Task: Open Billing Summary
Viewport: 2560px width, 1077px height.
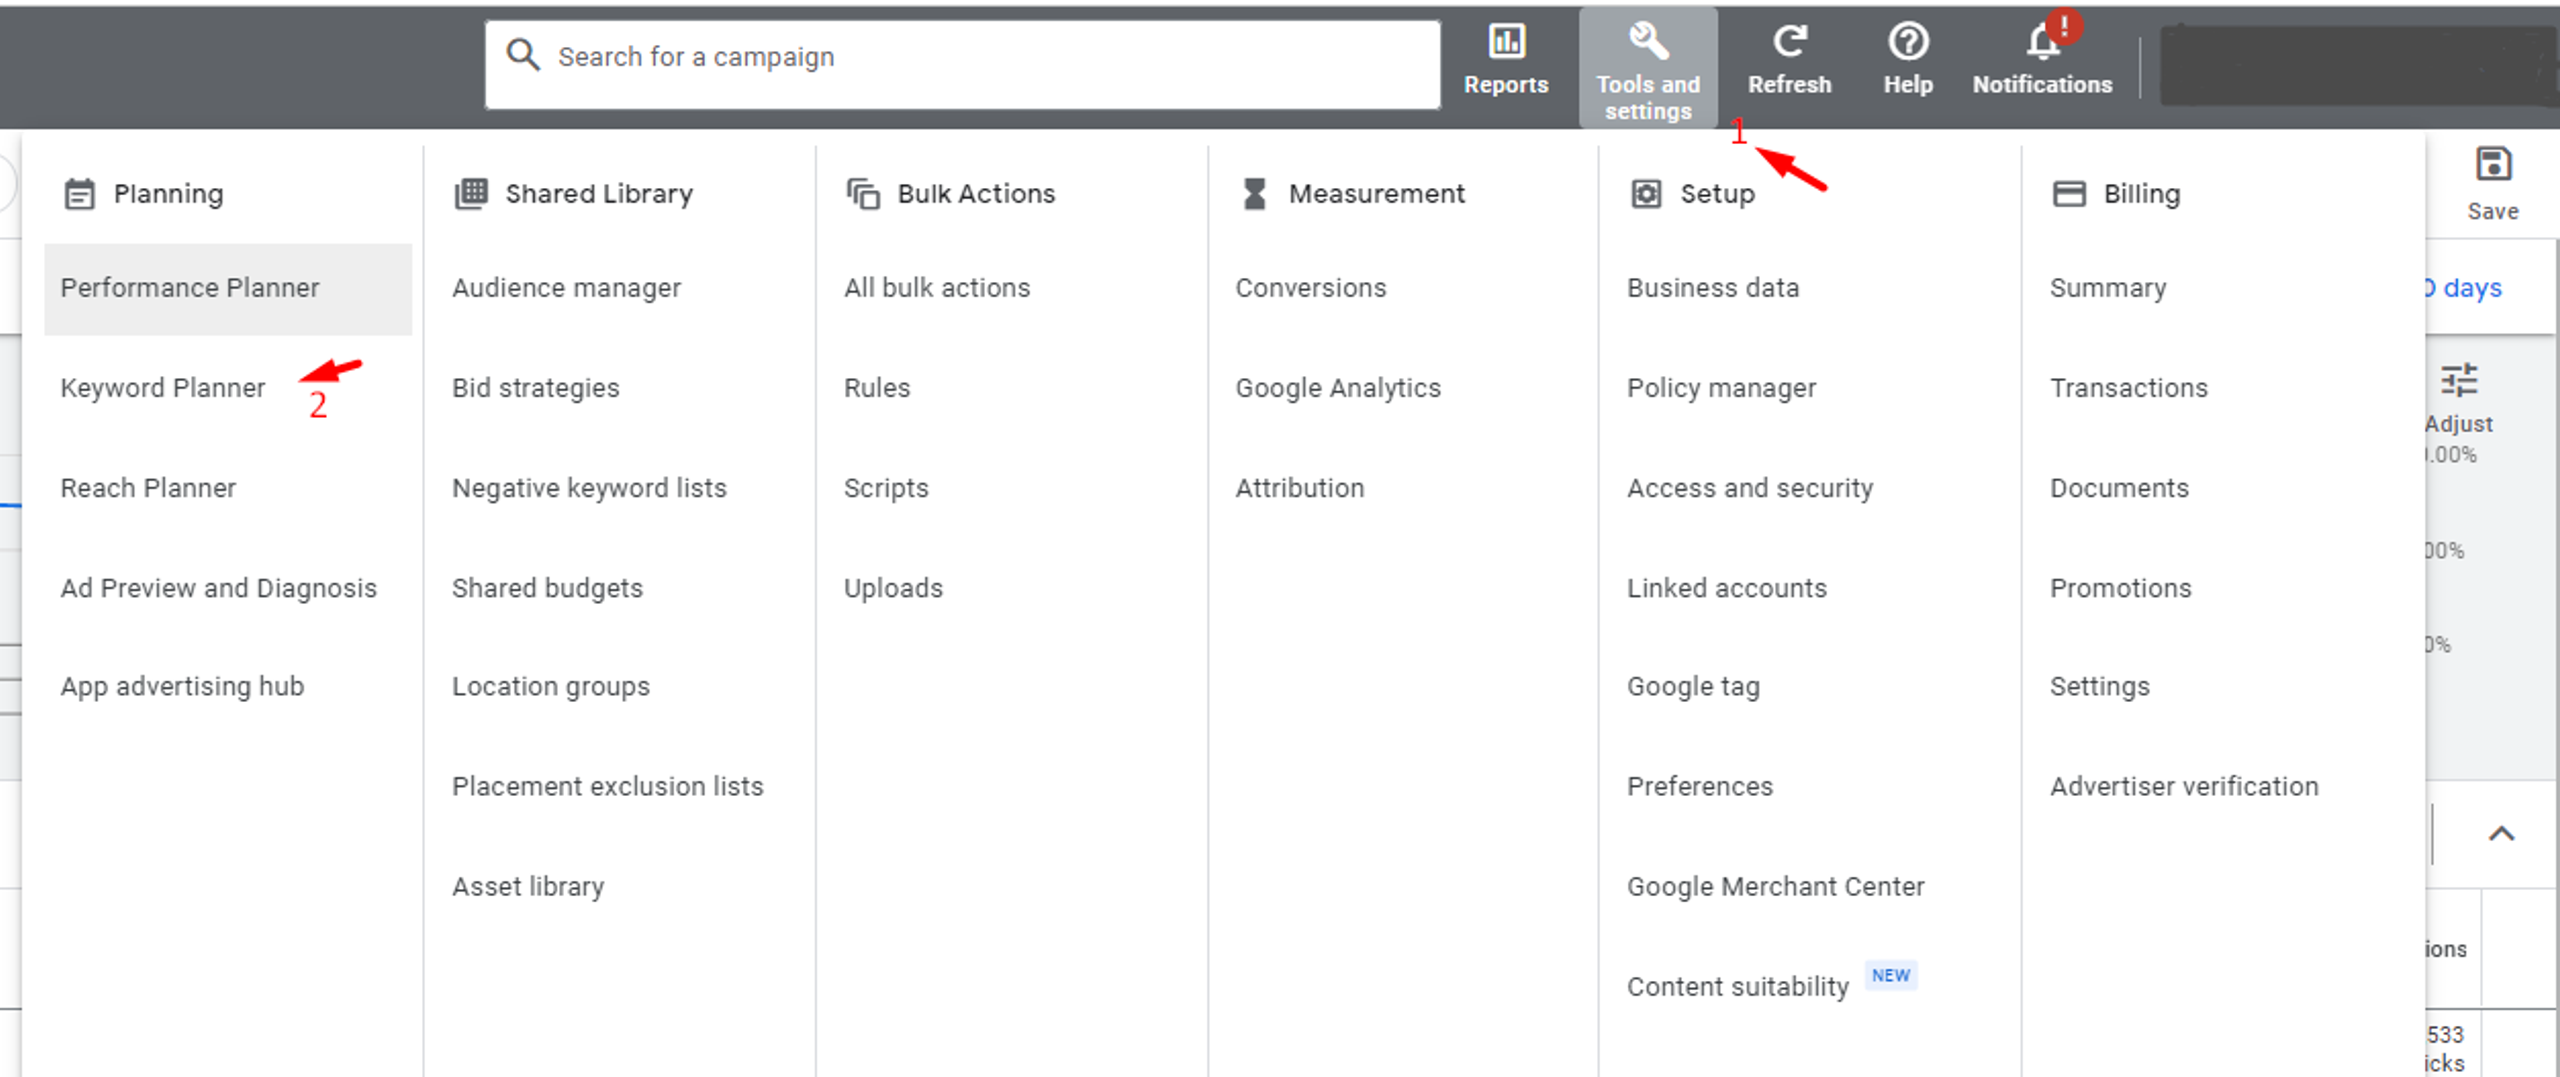Action: [2108, 288]
